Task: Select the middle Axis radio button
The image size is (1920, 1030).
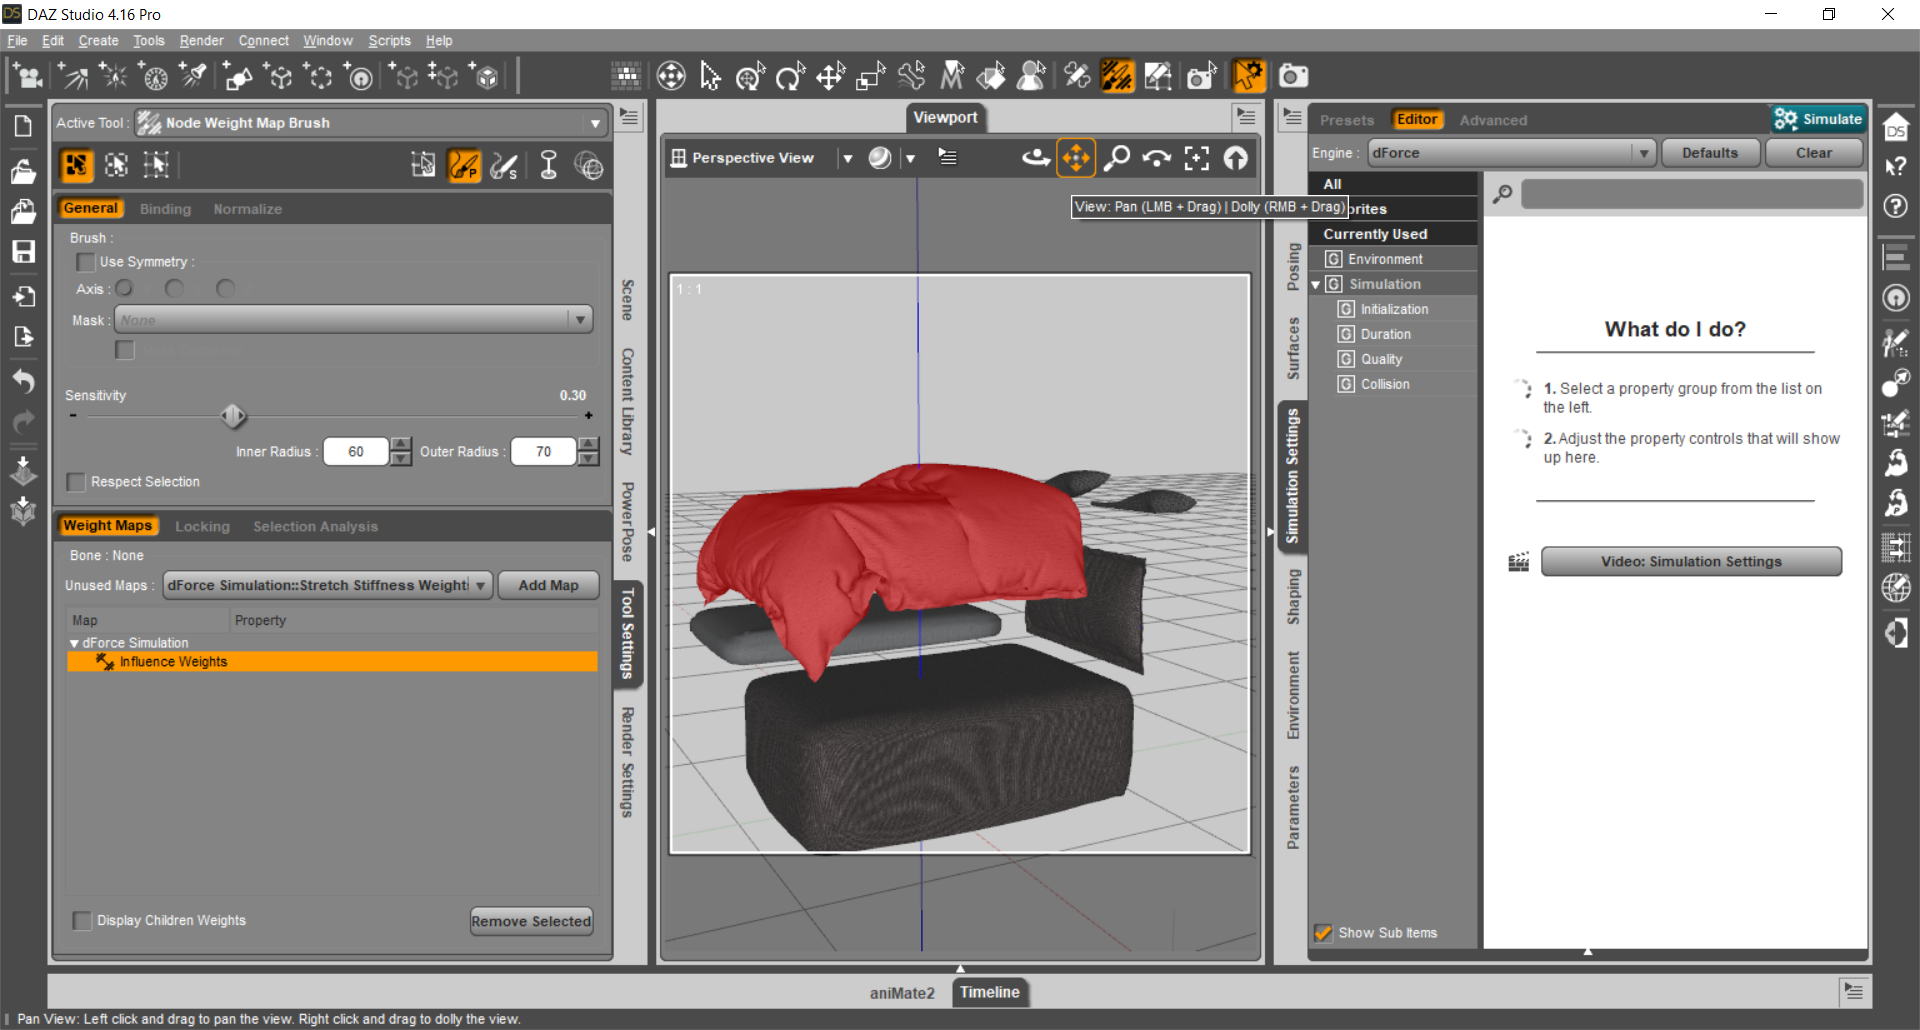Action: (x=175, y=289)
